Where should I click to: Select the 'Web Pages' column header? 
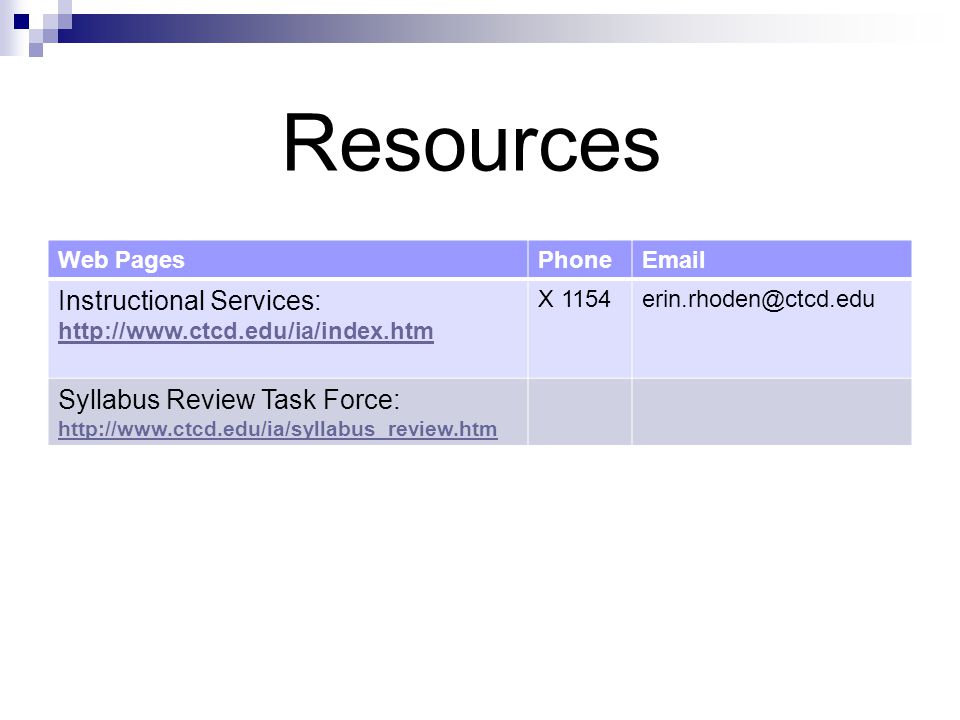(288, 260)
